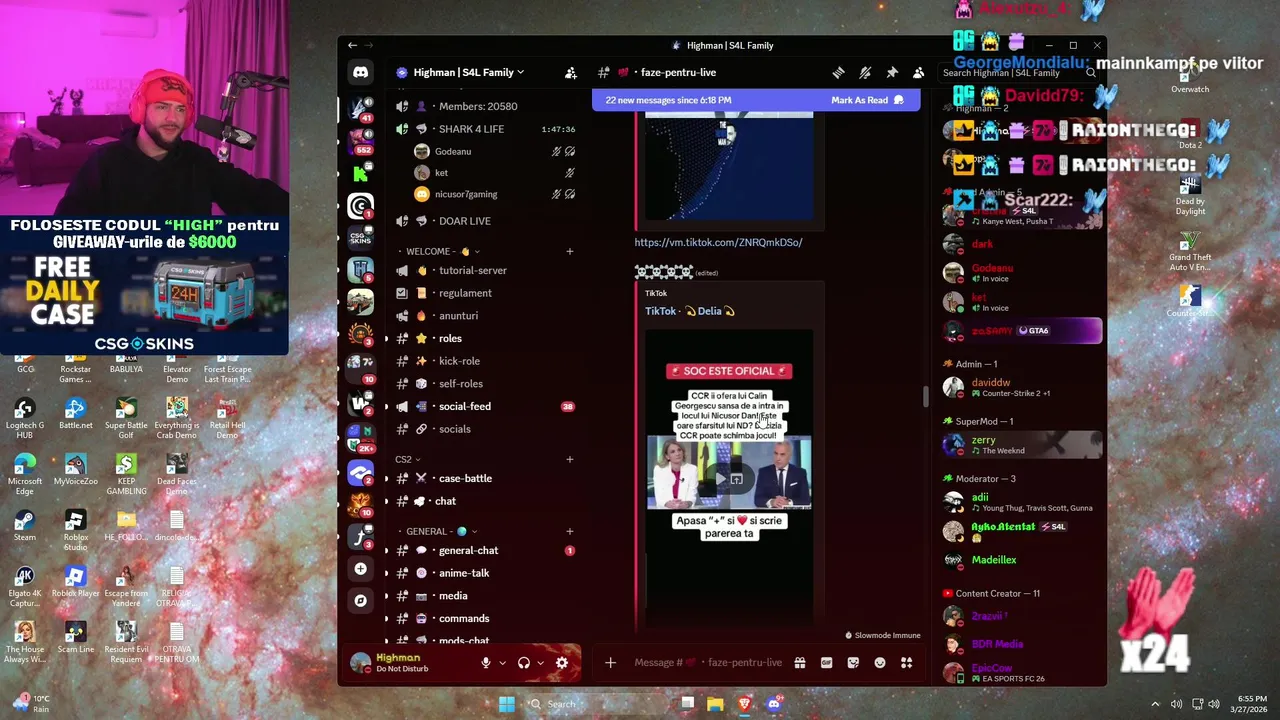Deafen with headphones icon in user panel
The image size is (1280, 720).
[523, 662]
